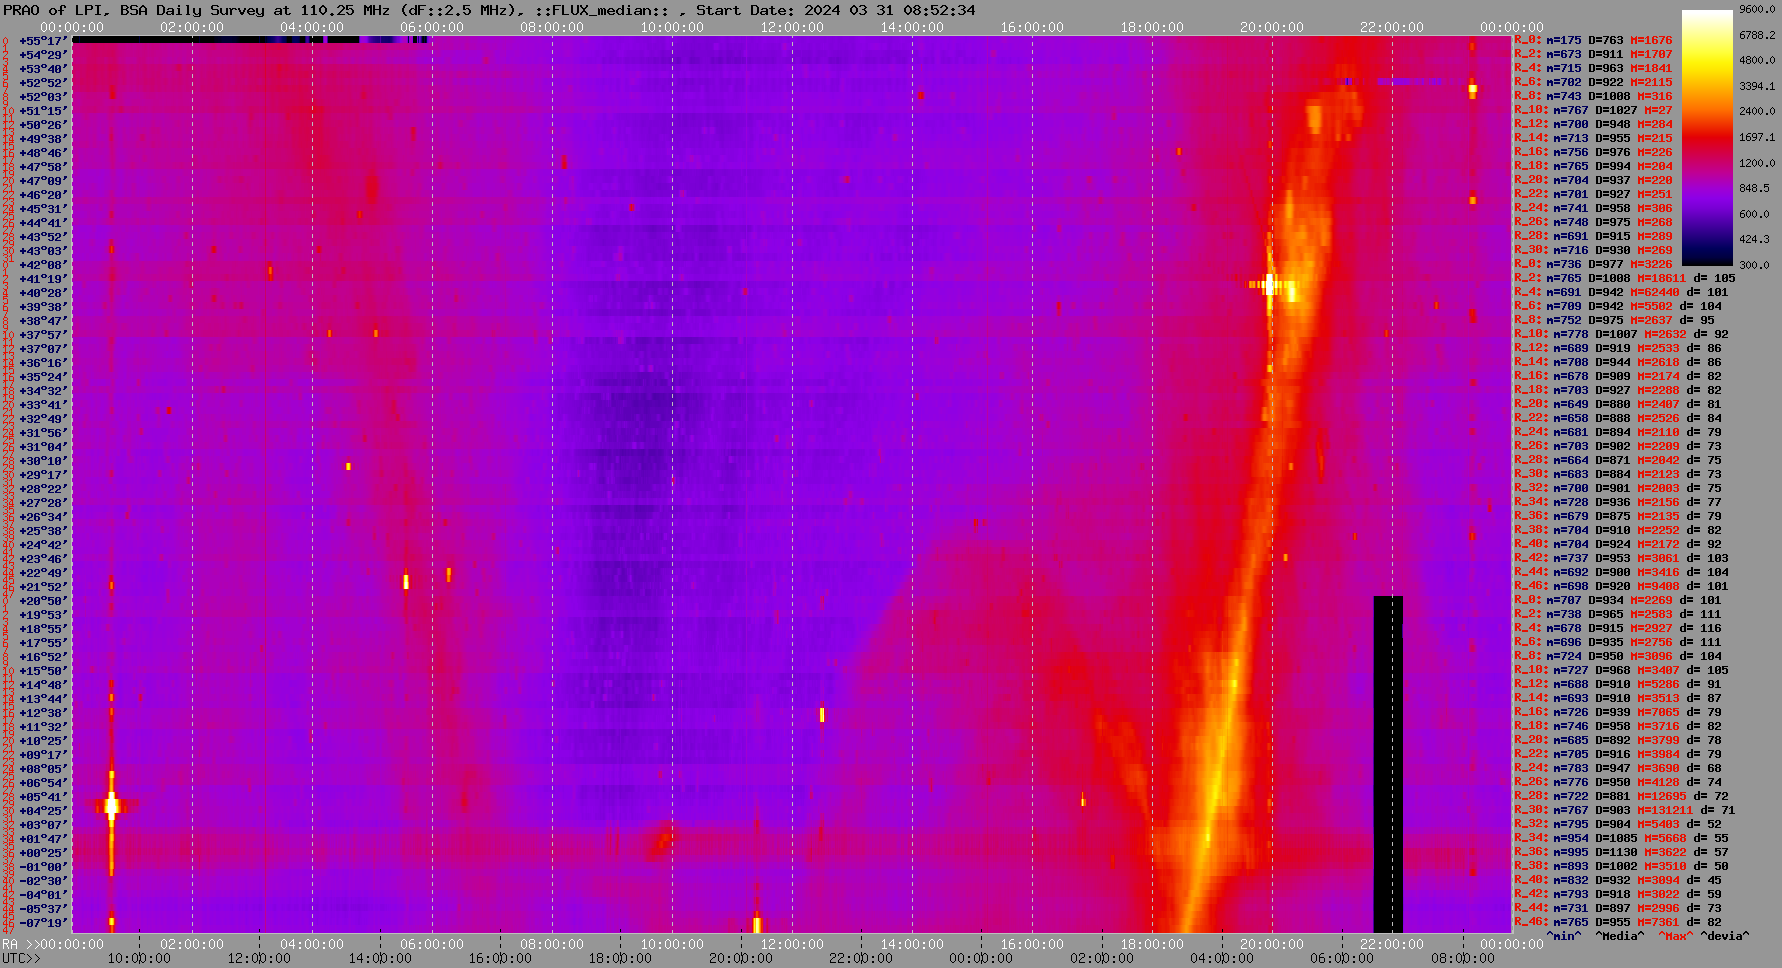This screenshot has height=968, width=1782.
Task: Click the +33°41' declination label
Action: pos(43,405)
